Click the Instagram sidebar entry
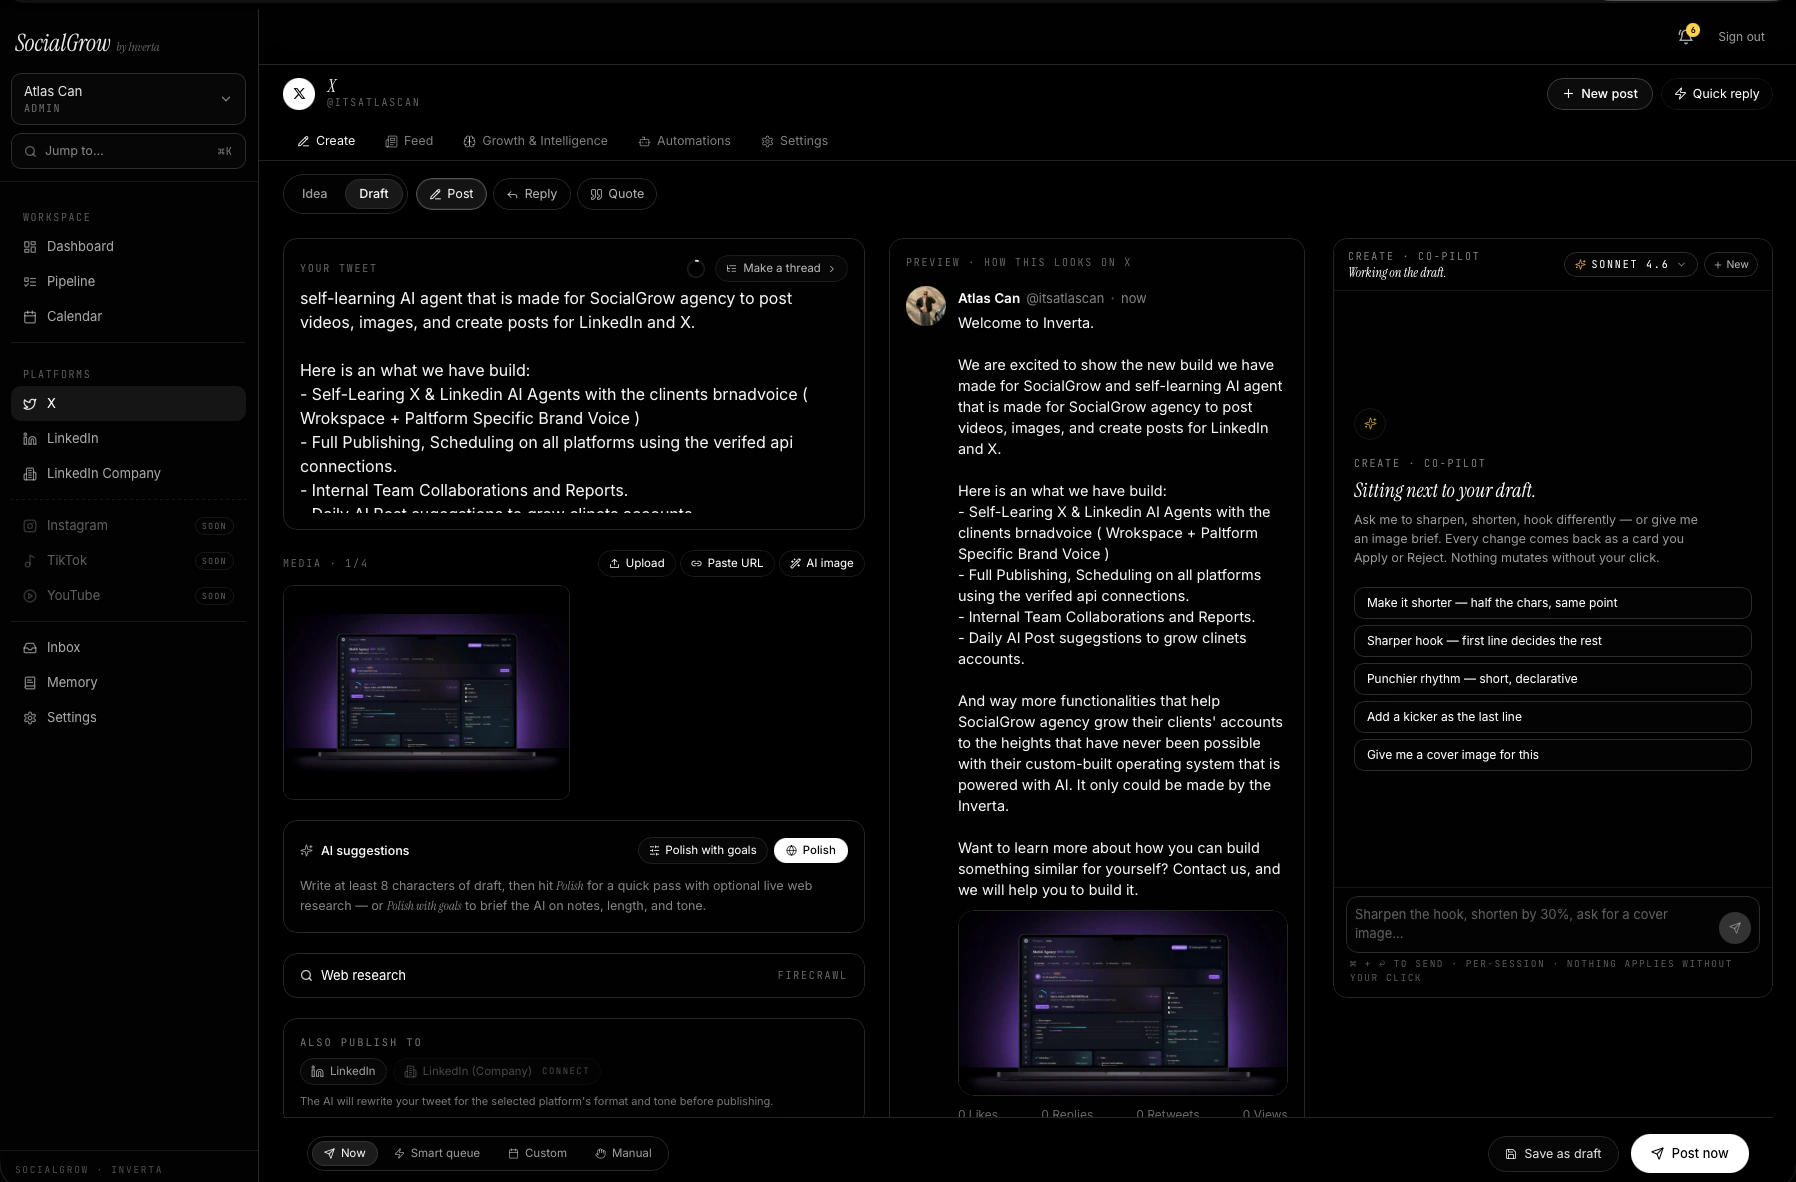 coord(128,525)
